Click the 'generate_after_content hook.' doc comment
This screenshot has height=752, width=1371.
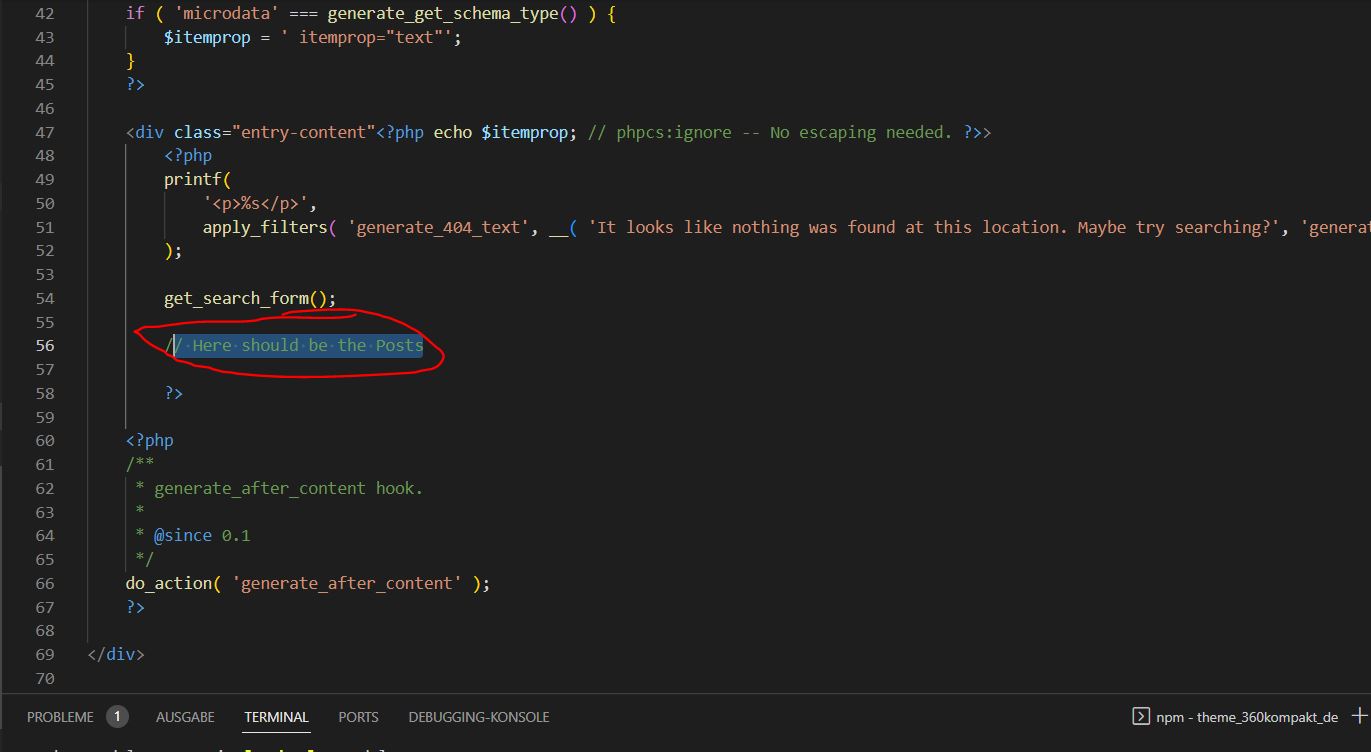click(288, 489)
